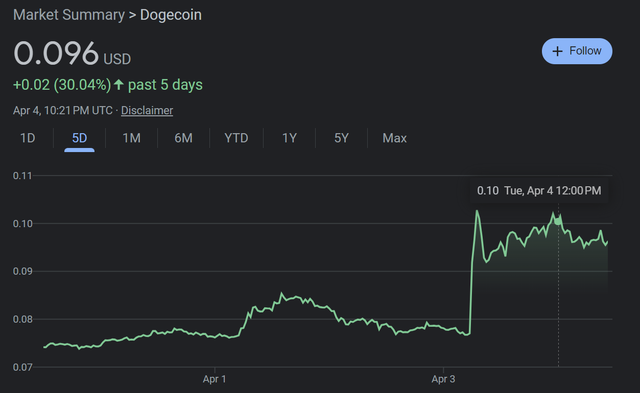Click the green up arrow icon
Viewport: 640px width, 393px height.
click(119, 84)
